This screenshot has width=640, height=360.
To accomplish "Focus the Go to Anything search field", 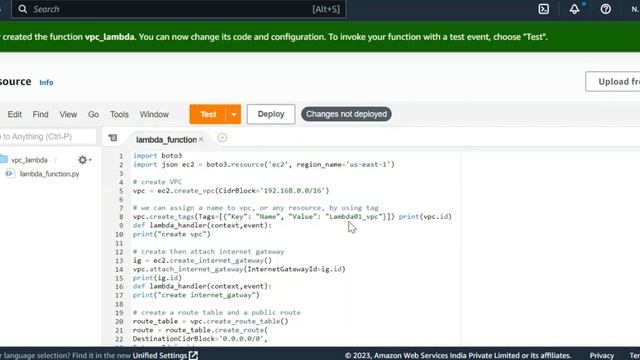I will [x=47, y=136].
